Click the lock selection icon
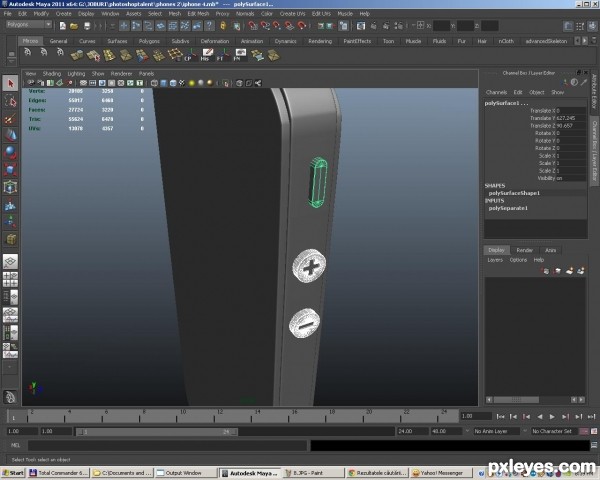 [x=223, y=26]
